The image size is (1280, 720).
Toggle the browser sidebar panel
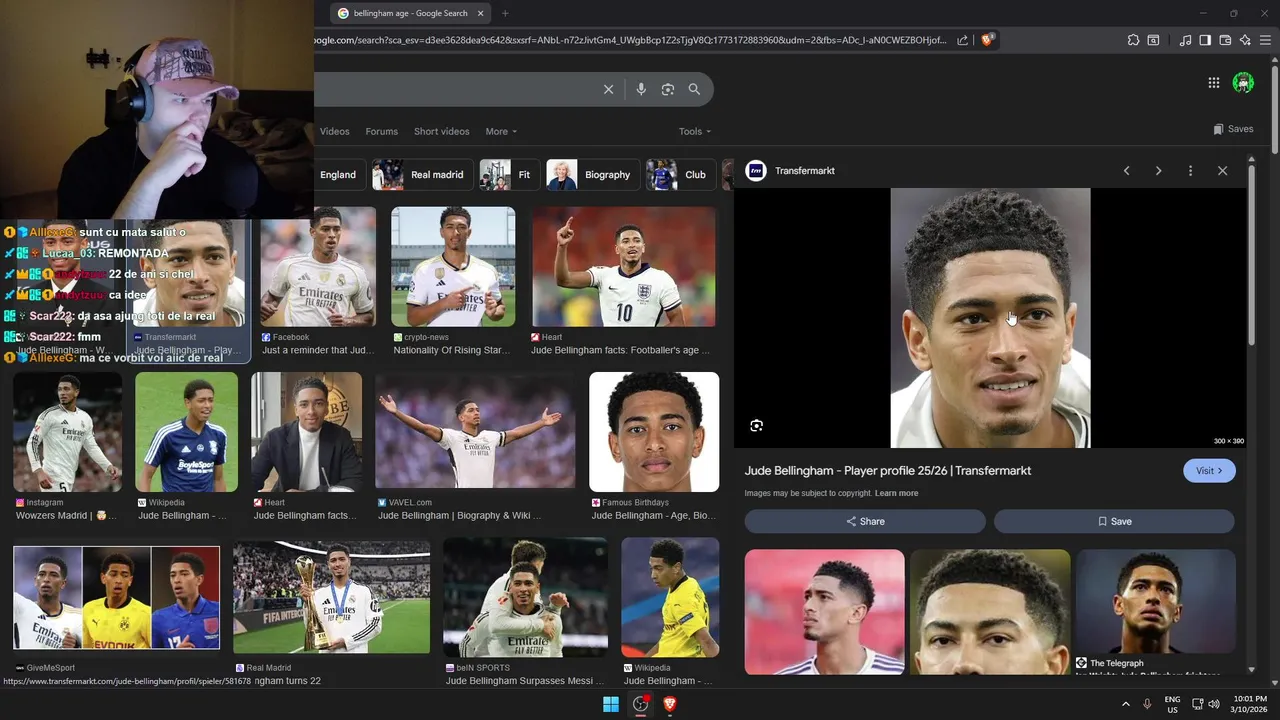tap(1205, 40)
